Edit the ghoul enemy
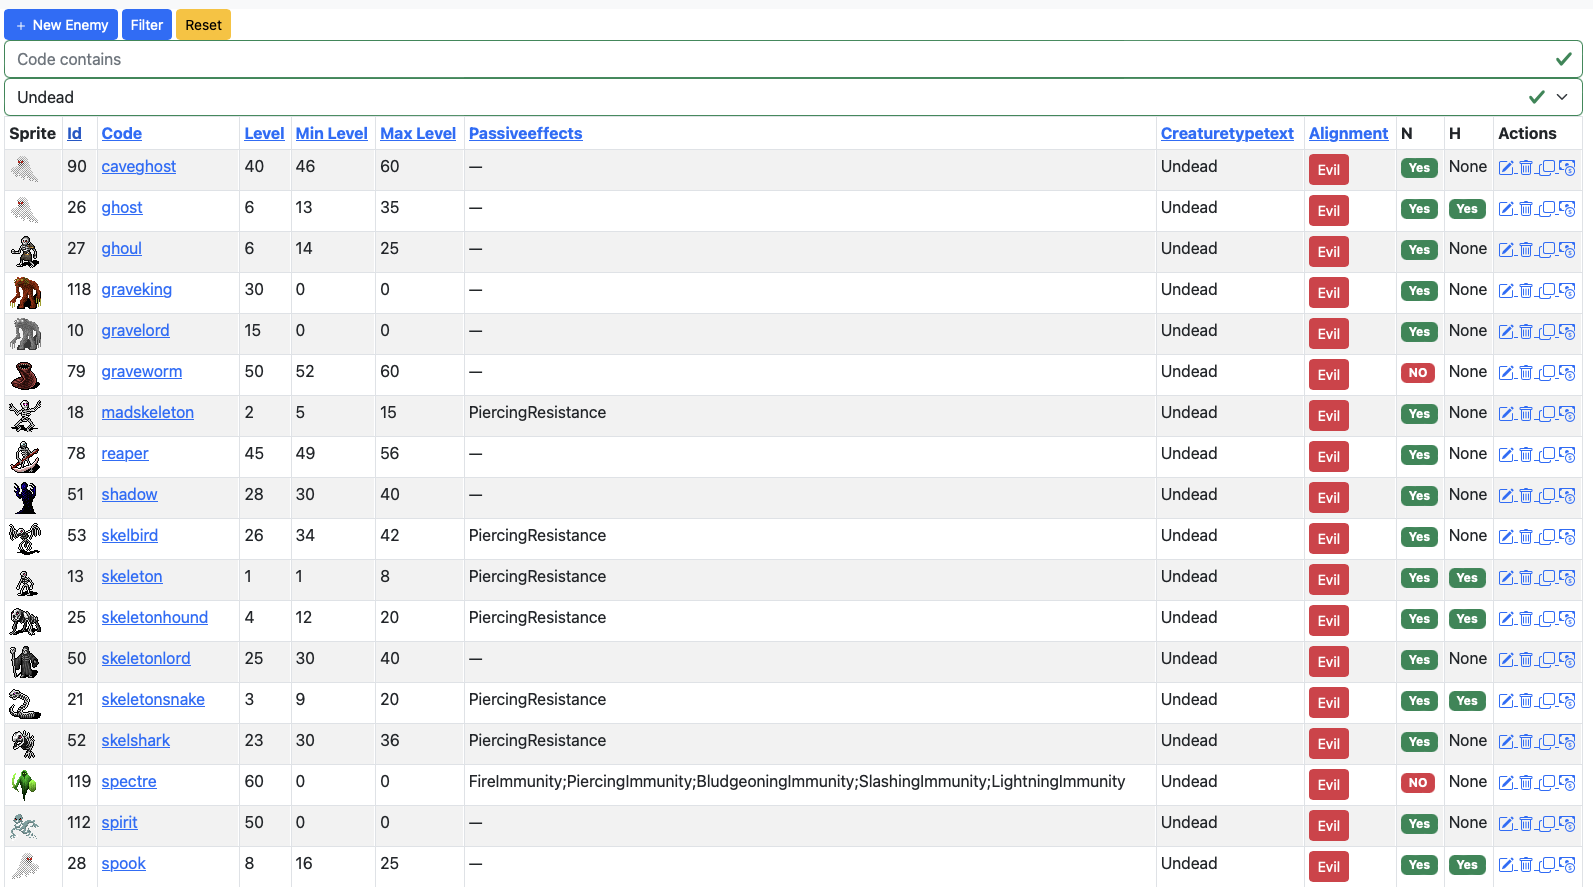 tap(1506, 250)
